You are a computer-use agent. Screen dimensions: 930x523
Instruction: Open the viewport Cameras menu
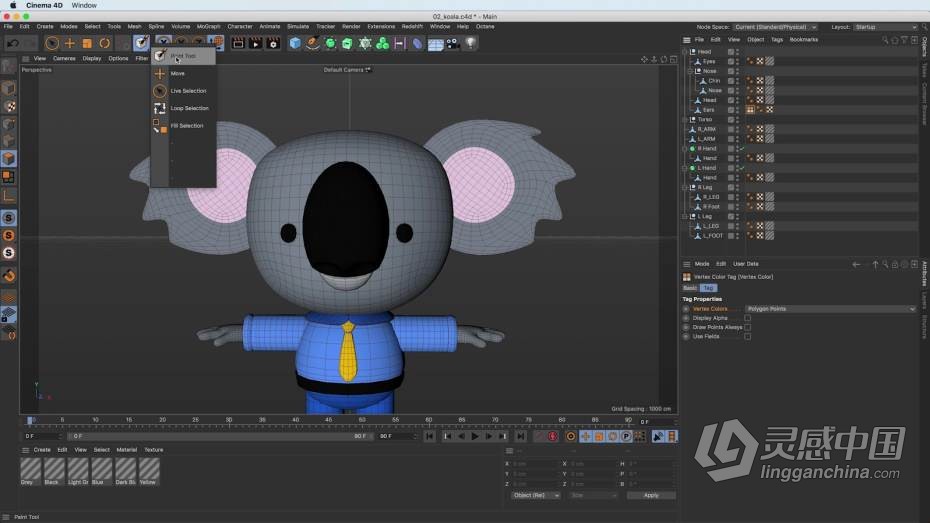coord(64,59)
